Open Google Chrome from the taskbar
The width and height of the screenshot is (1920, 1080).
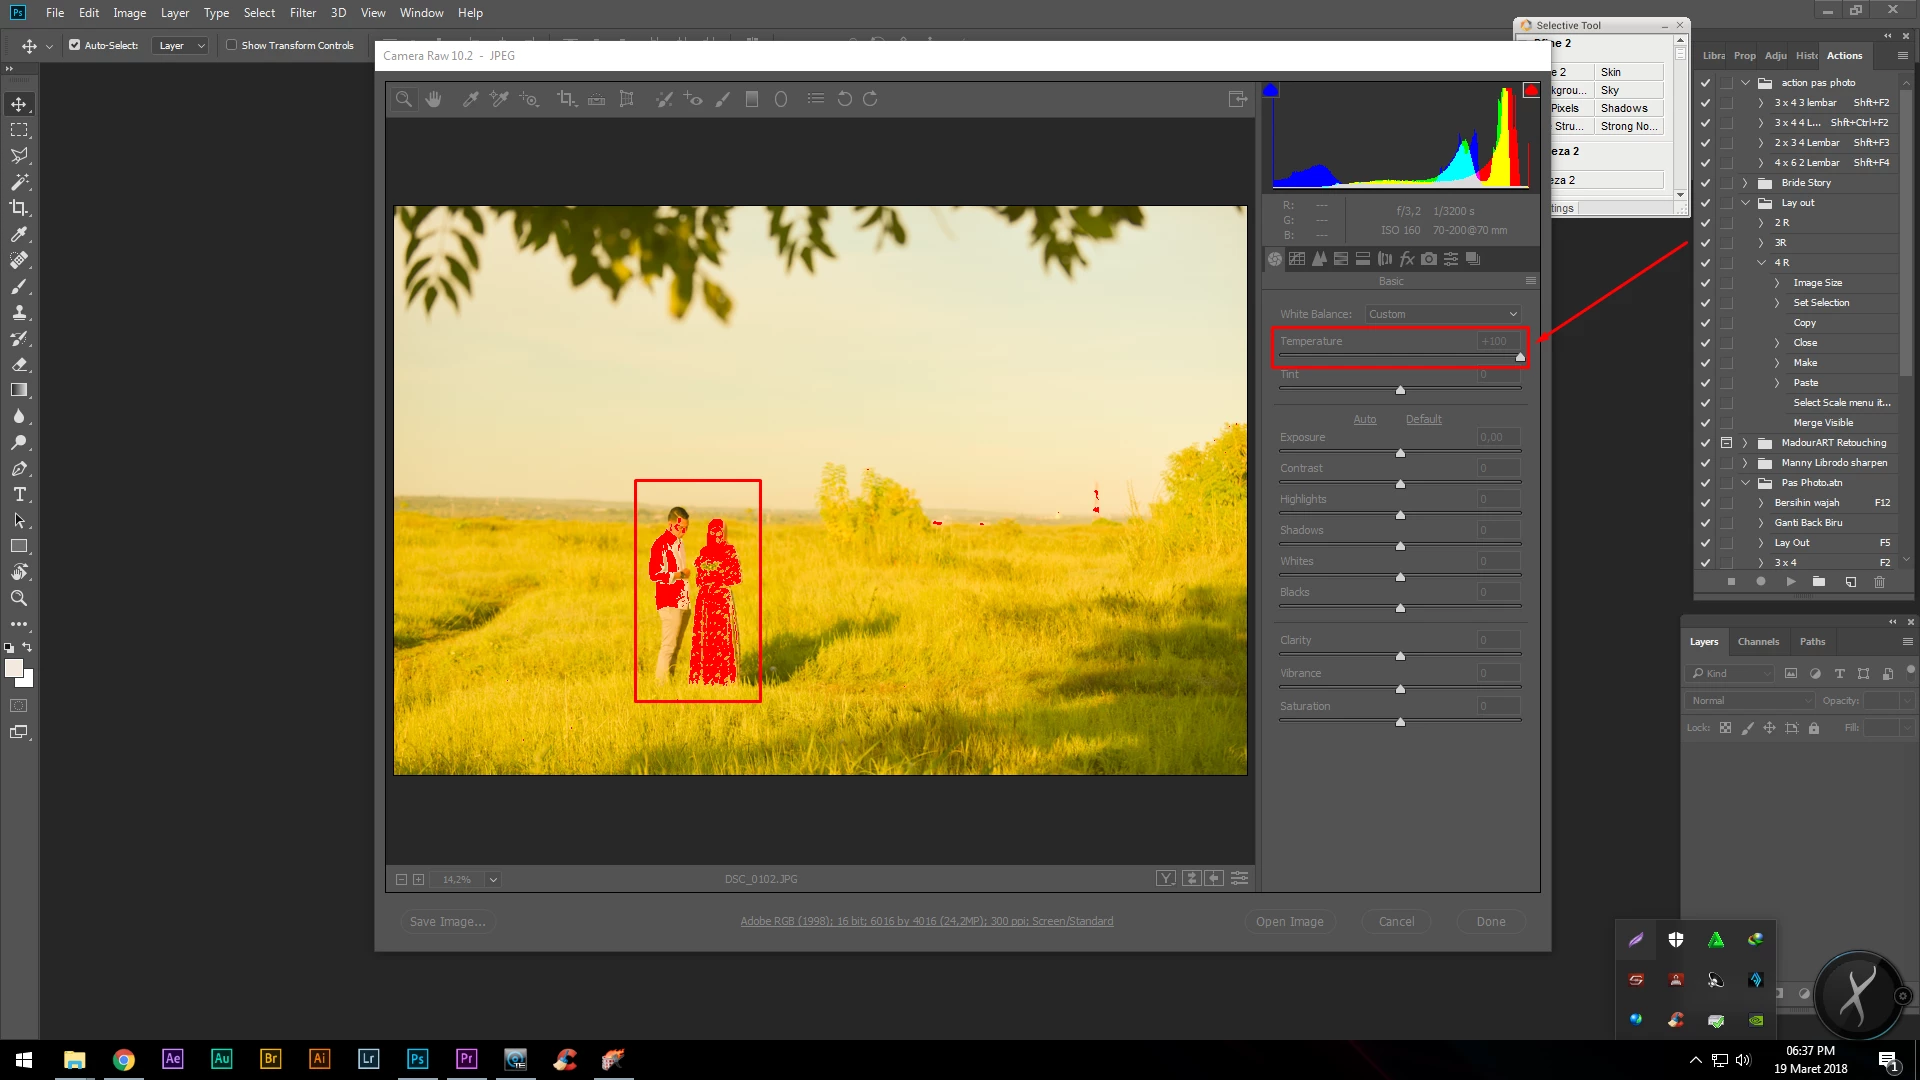(x=124, y=1060)
